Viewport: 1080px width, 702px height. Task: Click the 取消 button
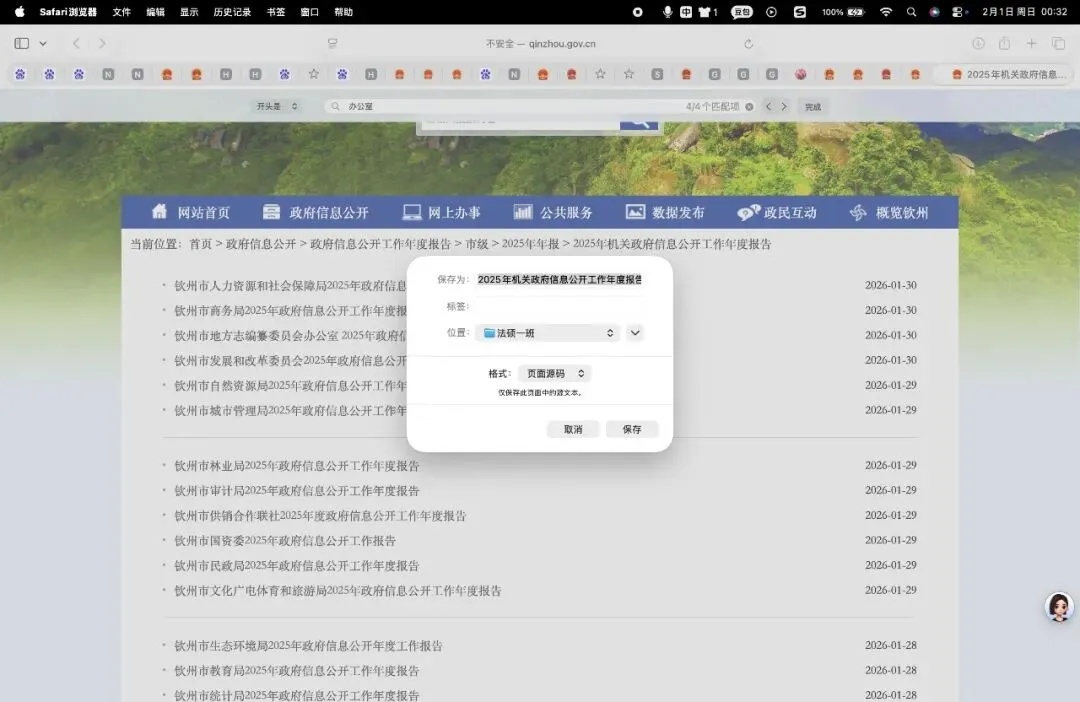[573, 429]
